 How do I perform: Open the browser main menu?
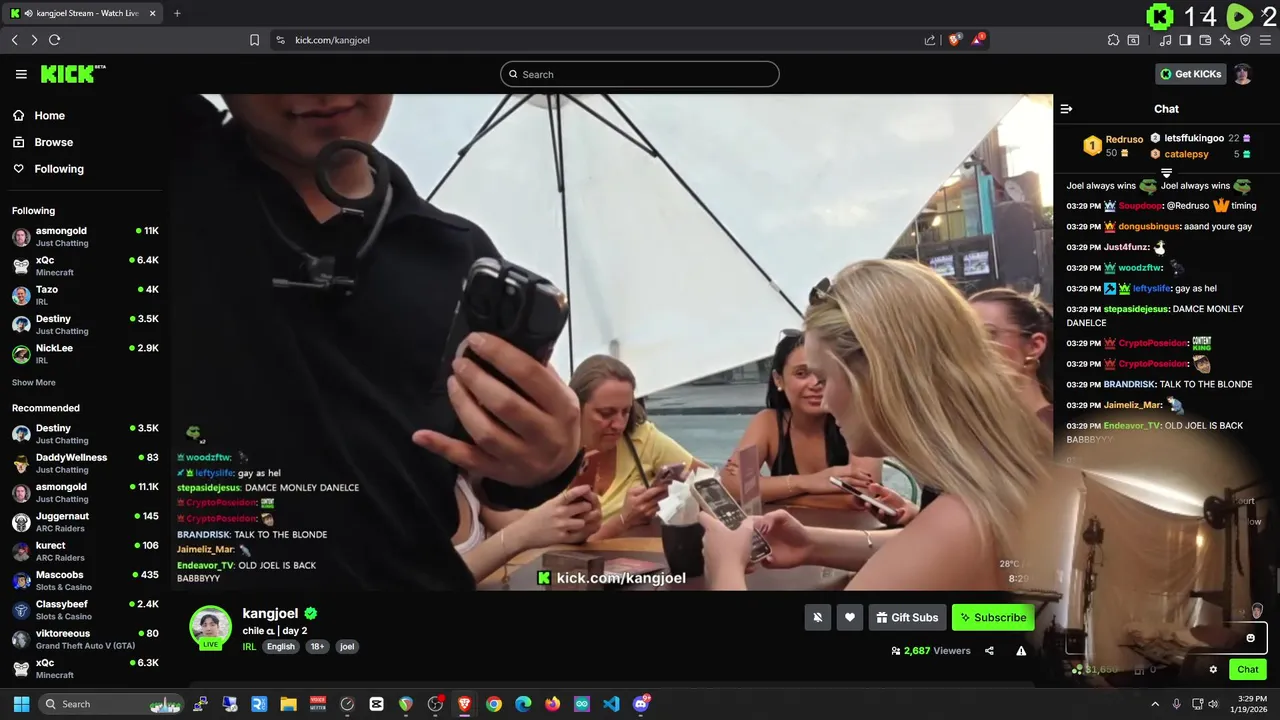pyautogui.click(x=1265, y=40)
